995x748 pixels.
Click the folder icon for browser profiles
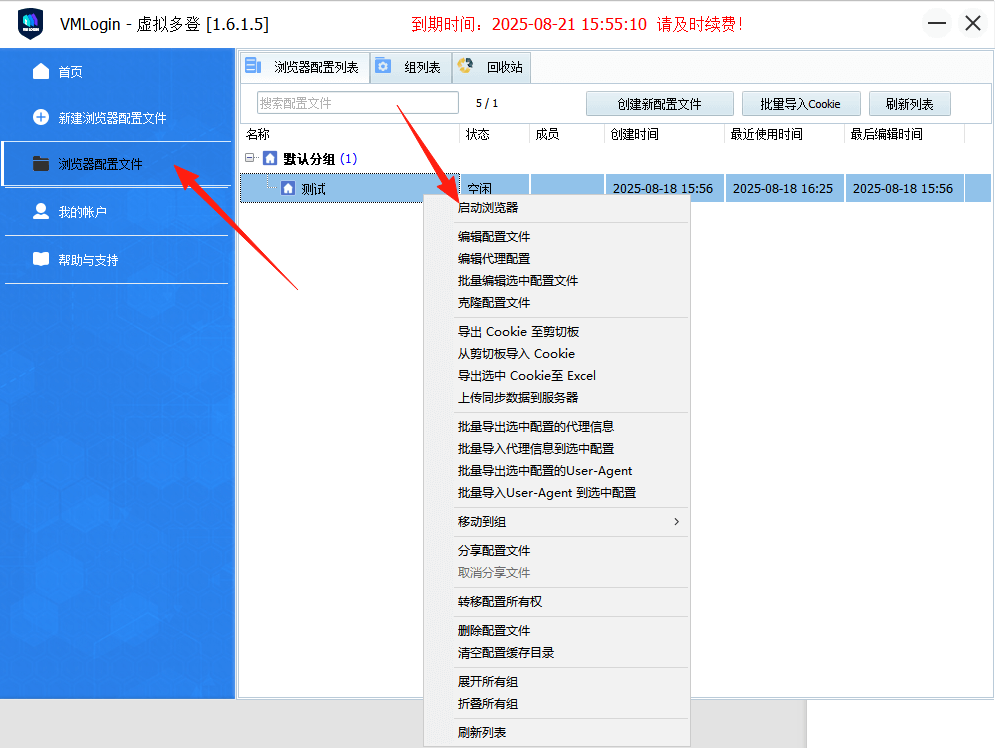point(41,163)
